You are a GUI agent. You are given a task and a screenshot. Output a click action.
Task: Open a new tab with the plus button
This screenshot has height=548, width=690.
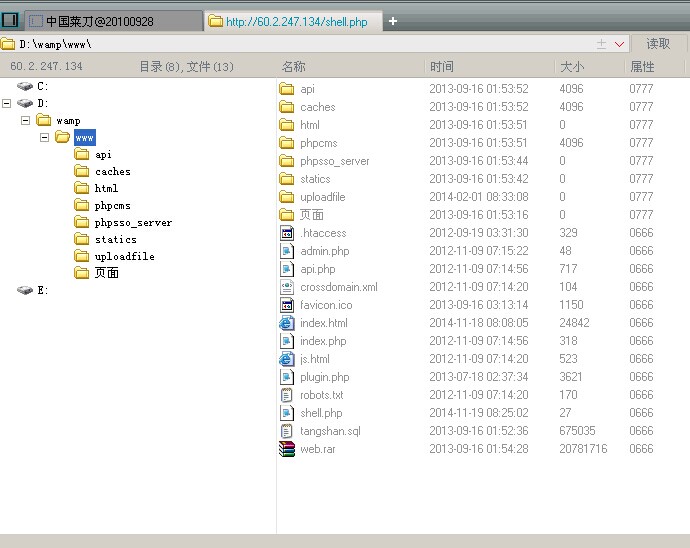(x=393, y=21)
